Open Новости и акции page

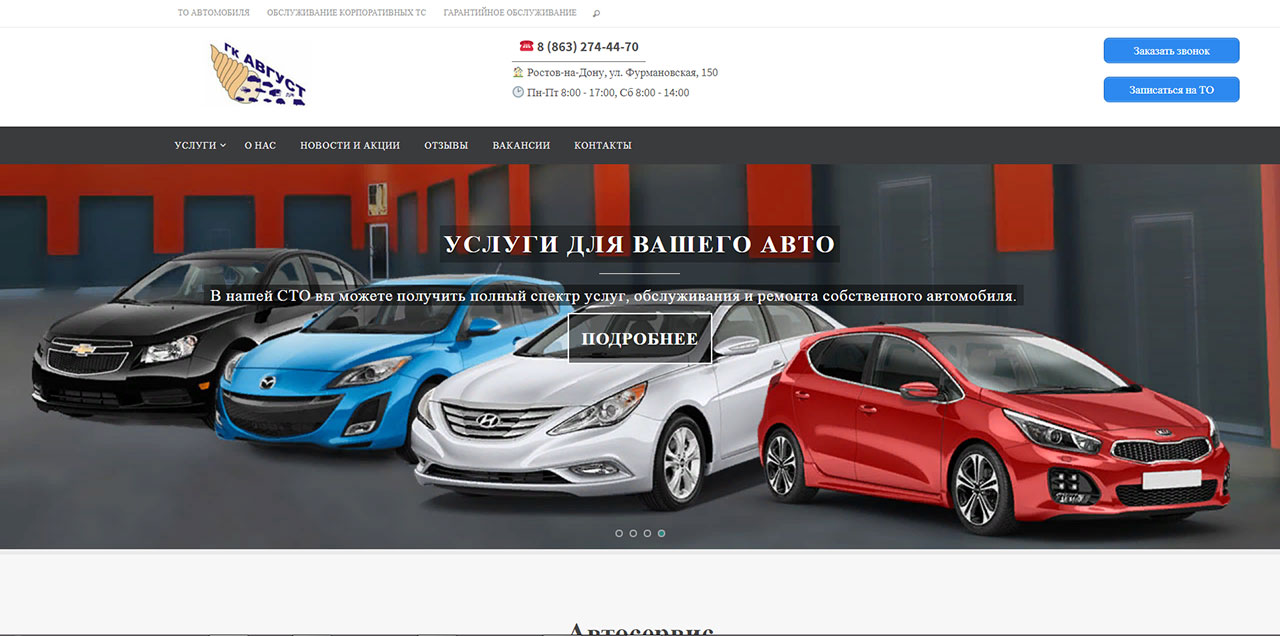pos(350,145)
